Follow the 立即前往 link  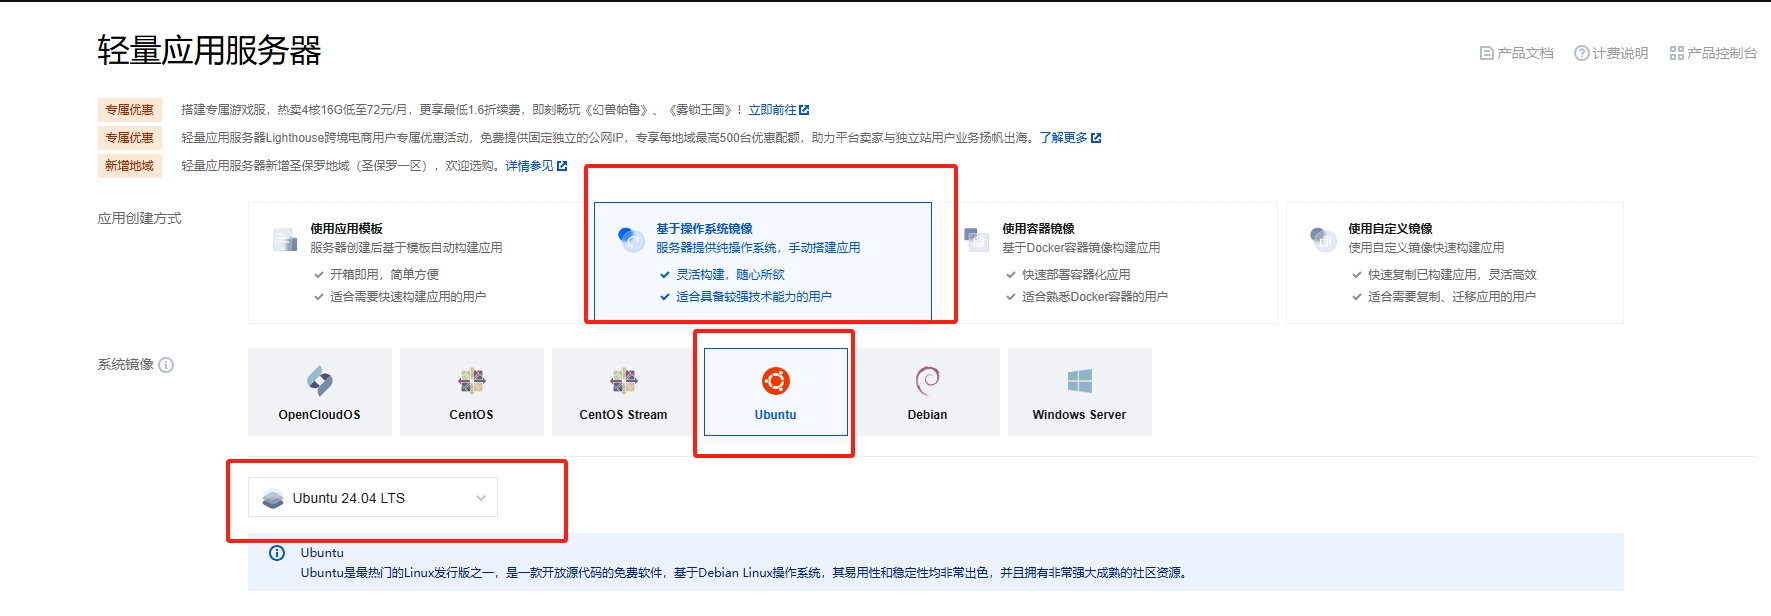[x=772, y=110]
